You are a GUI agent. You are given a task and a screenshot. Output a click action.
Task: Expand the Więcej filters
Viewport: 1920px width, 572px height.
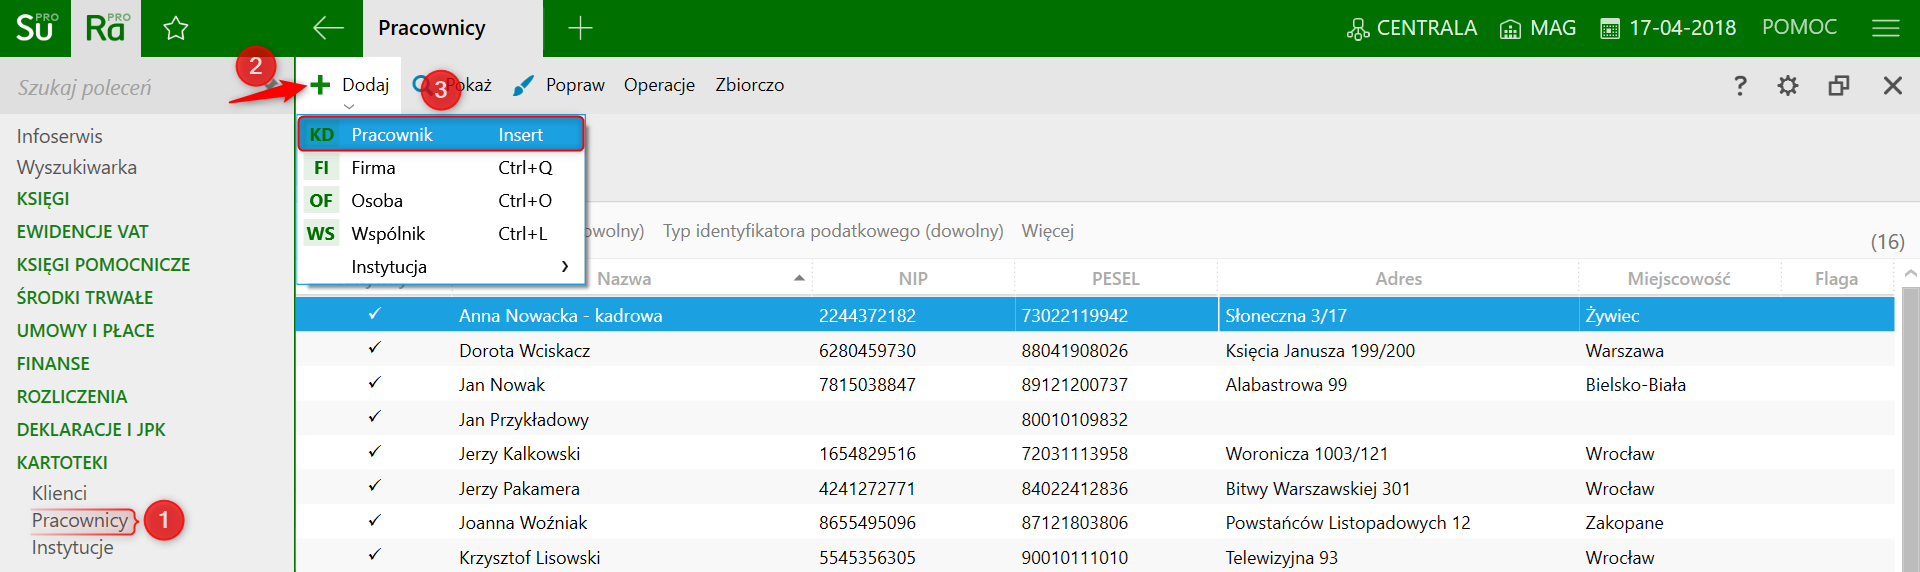[1047, 231]
